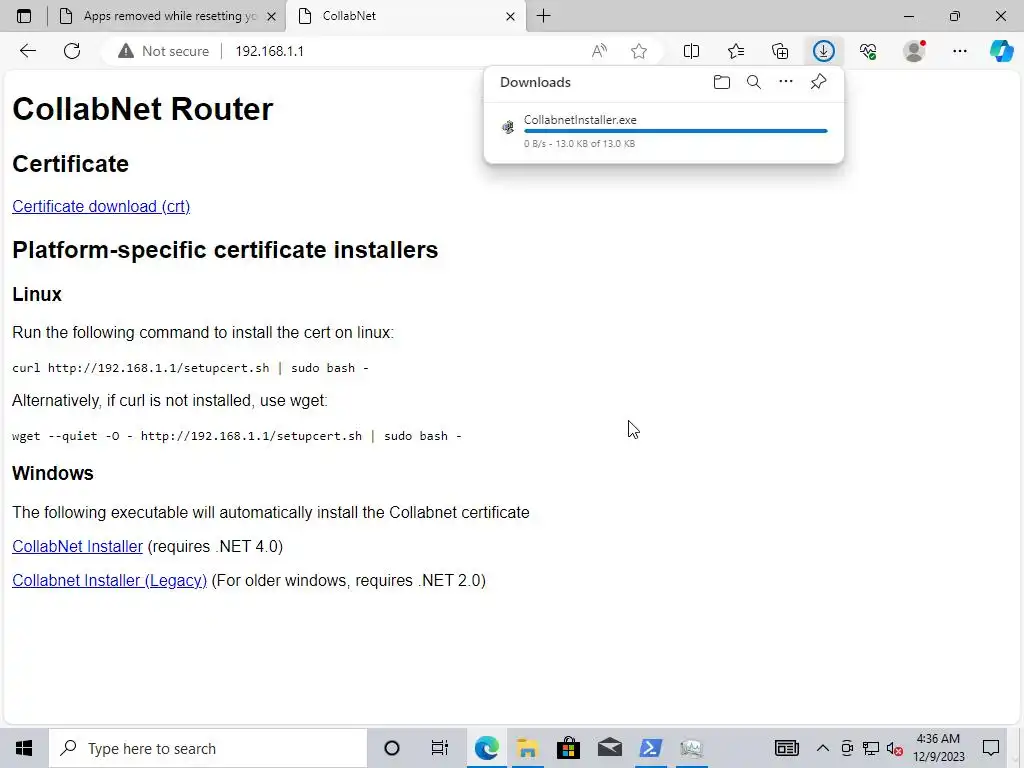Click the Collabnet Installer (Legacy) link
This screenshot has width=1024, height=768.
[x=110, y=580]
